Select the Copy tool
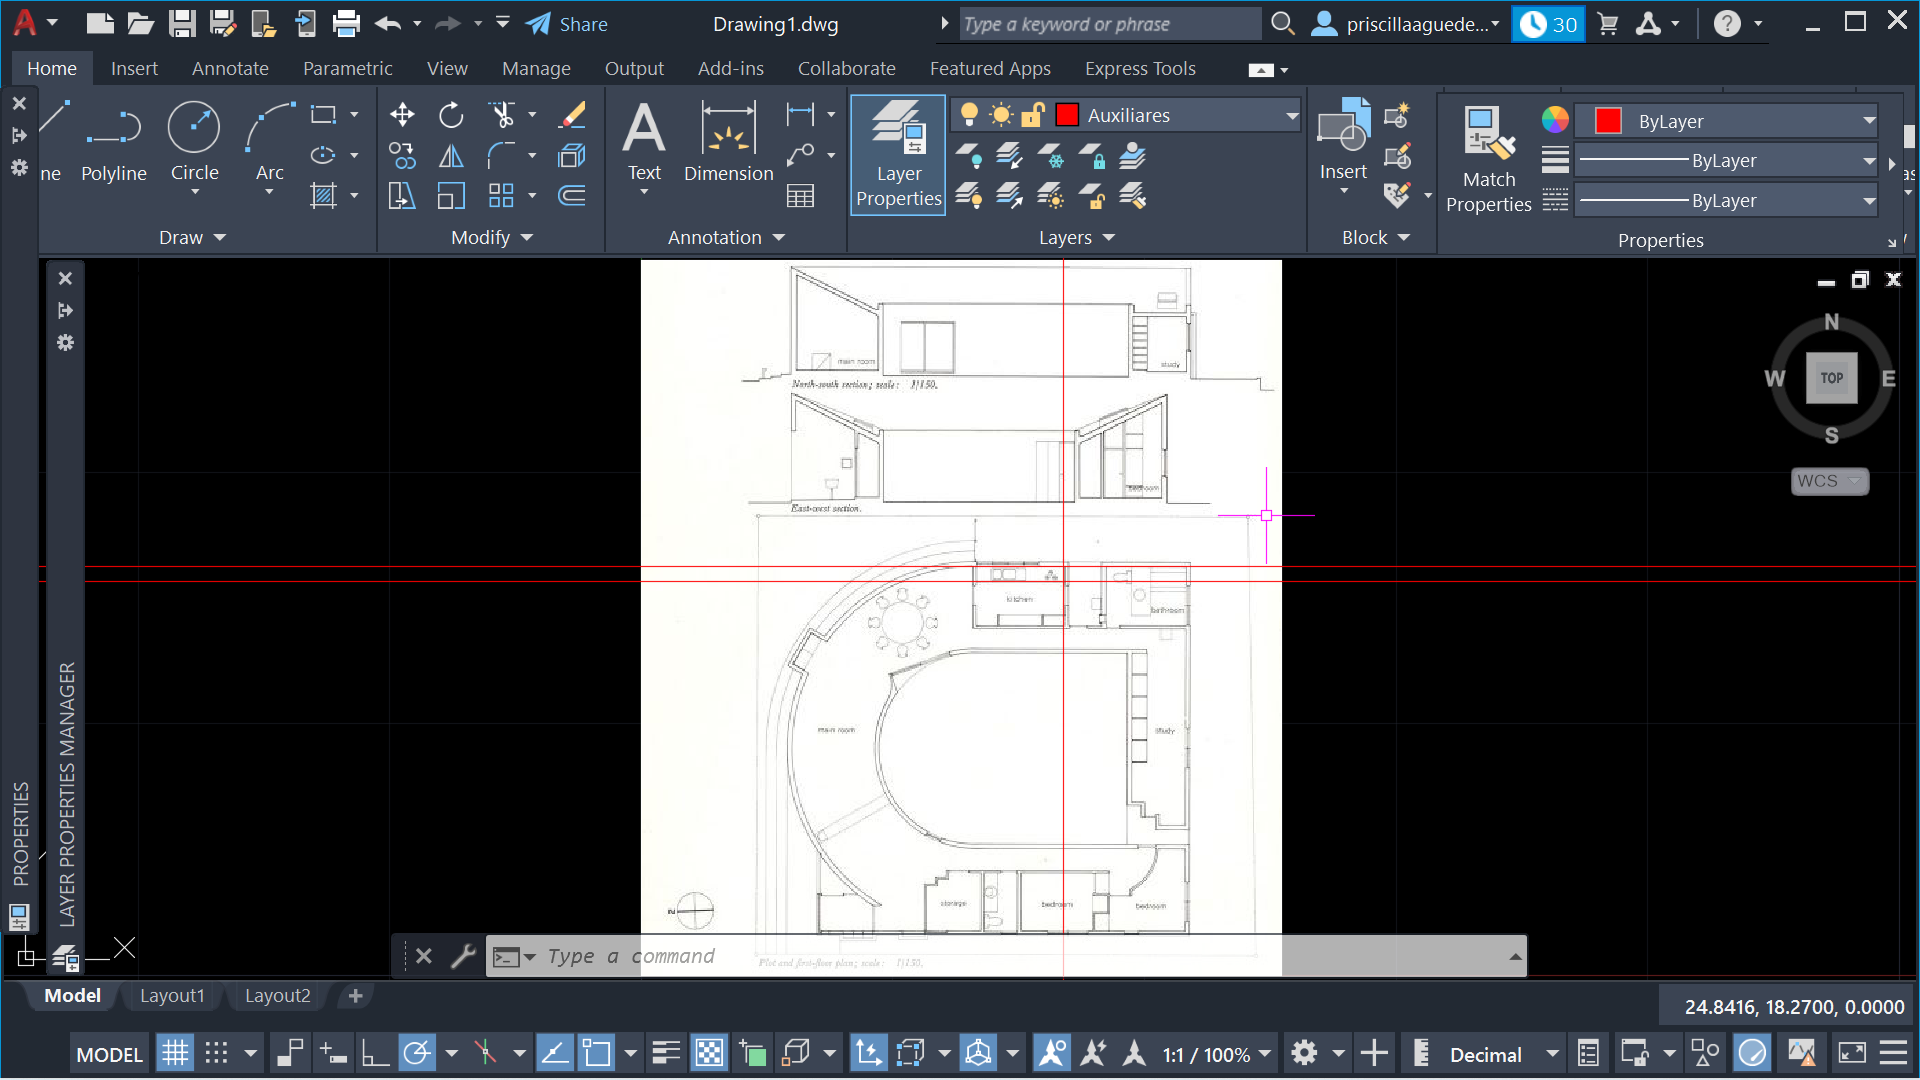 [x=402, y=155]
